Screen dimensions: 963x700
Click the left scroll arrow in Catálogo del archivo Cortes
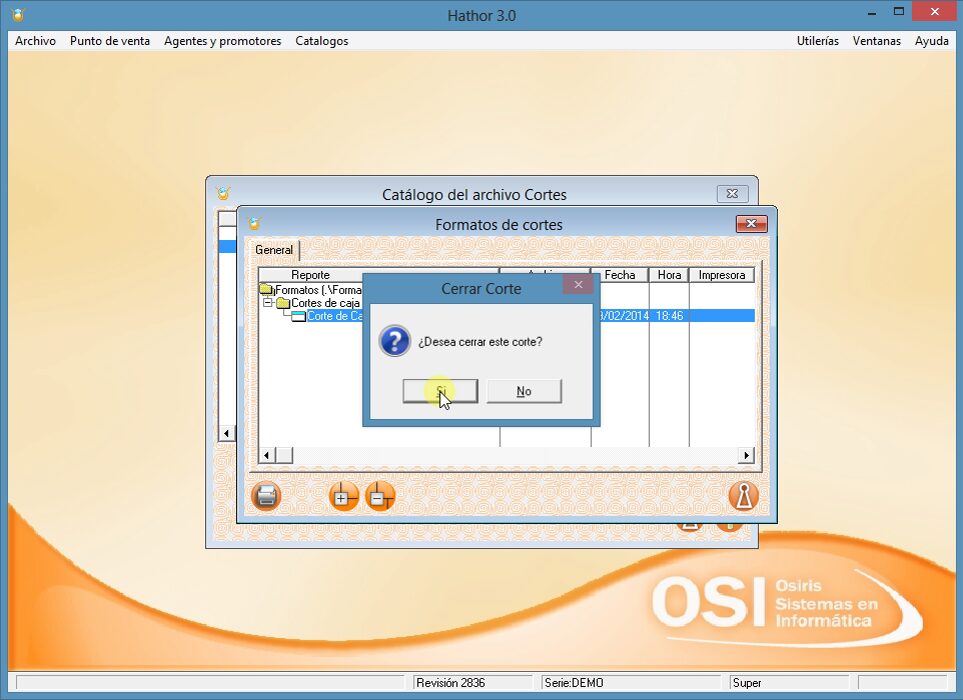tap(227, 433)
